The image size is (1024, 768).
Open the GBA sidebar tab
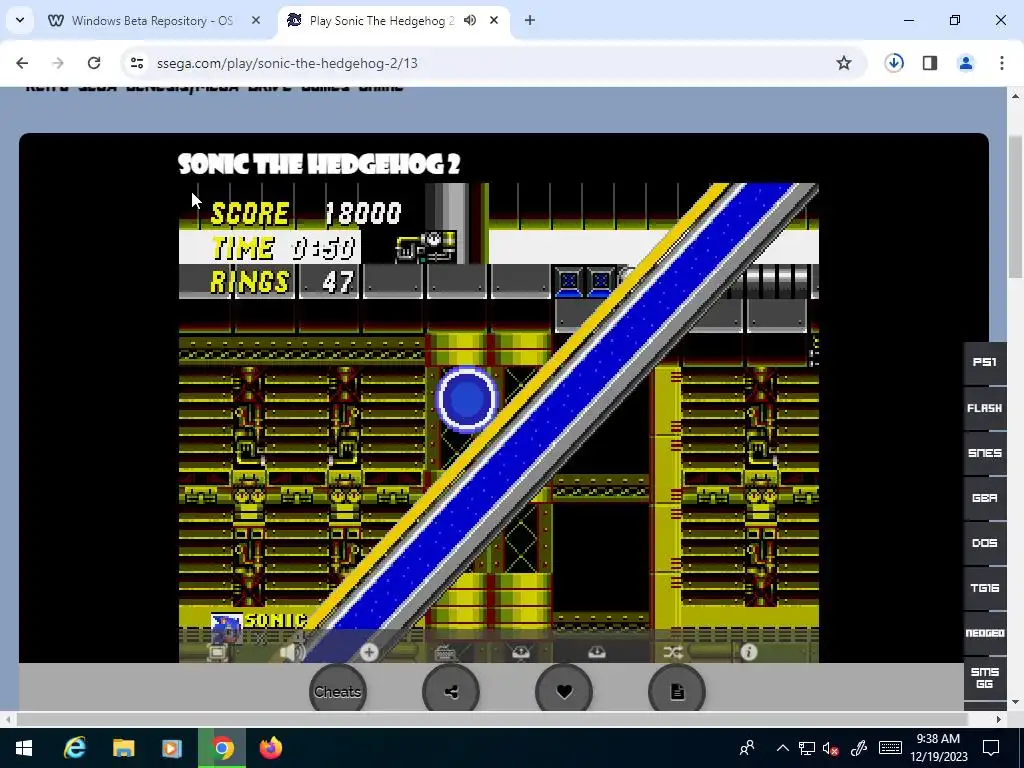pos(985,498)
